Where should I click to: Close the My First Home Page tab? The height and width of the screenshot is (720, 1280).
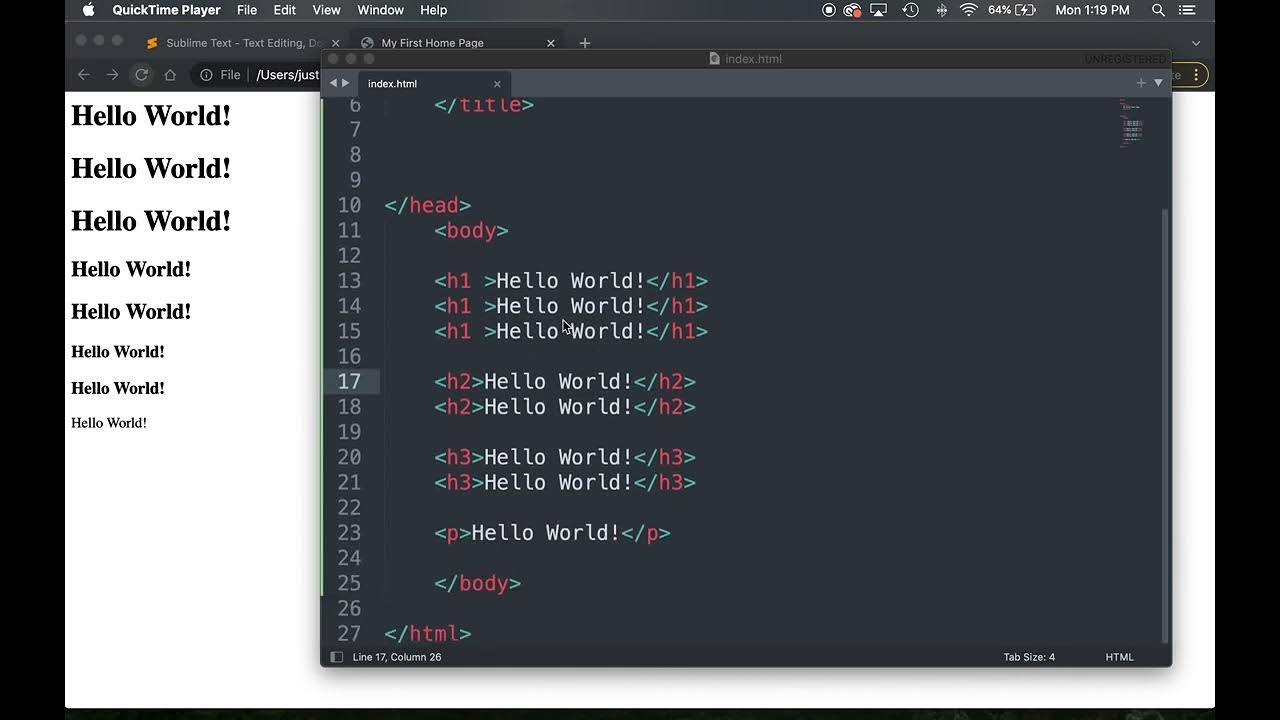tap(550, 43)
